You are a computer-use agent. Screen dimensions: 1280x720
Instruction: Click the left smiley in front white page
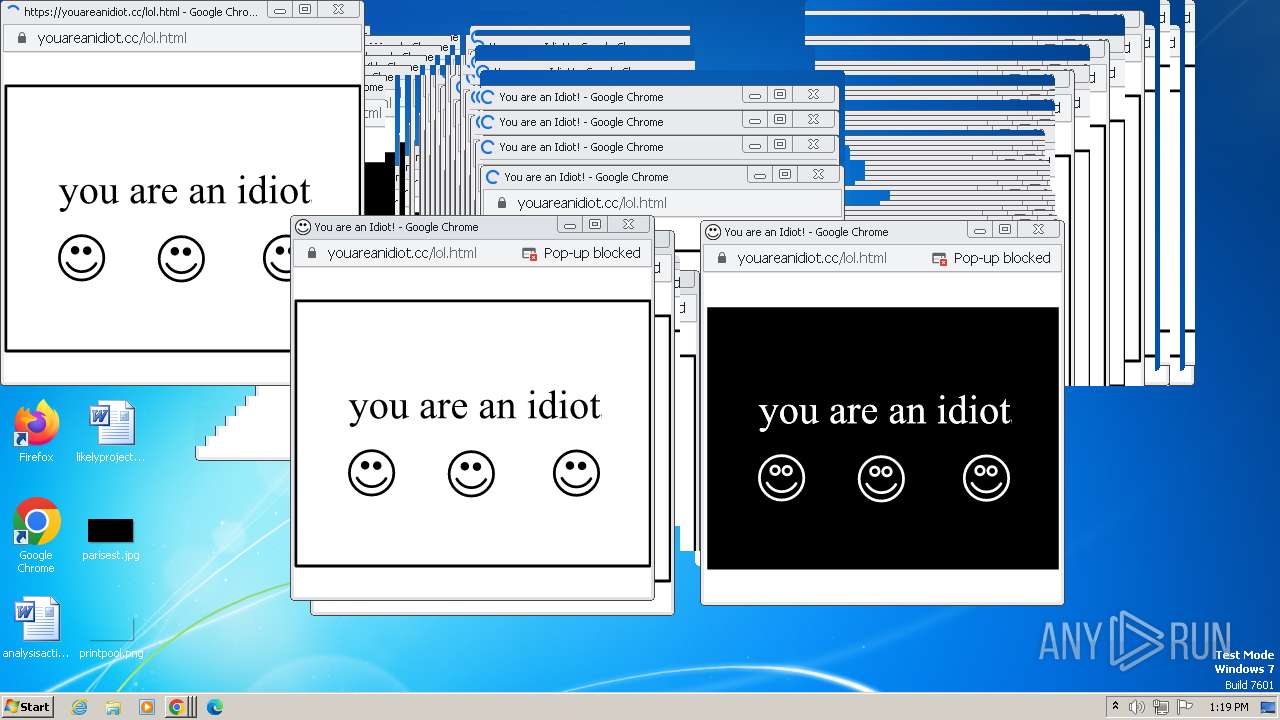click(x=371, y=473)
